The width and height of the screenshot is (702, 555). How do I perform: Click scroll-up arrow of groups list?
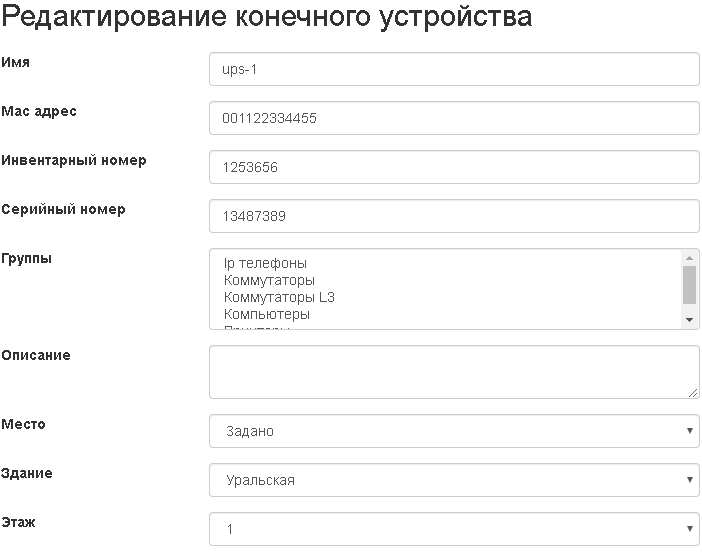tap(689, 258)
